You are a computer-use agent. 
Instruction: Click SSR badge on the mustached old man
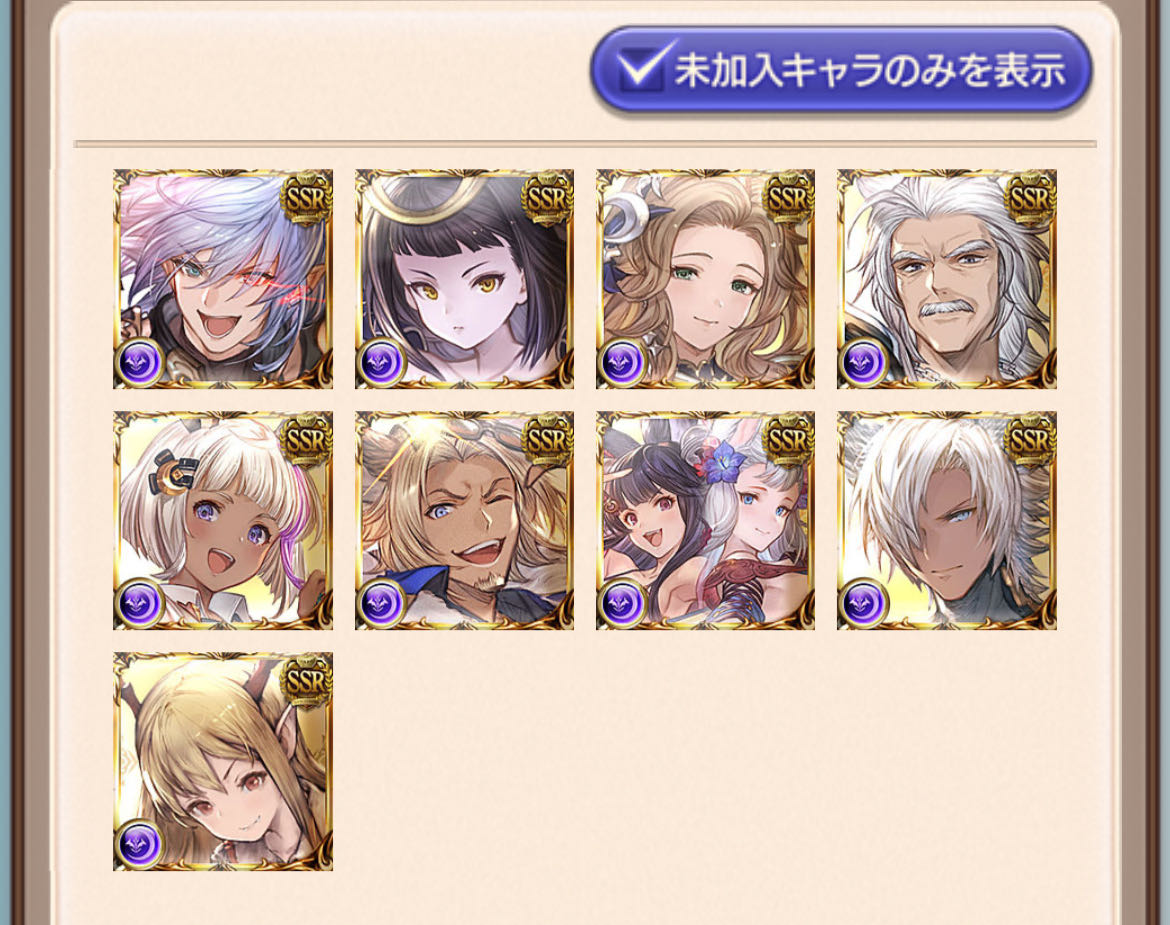1030,197
